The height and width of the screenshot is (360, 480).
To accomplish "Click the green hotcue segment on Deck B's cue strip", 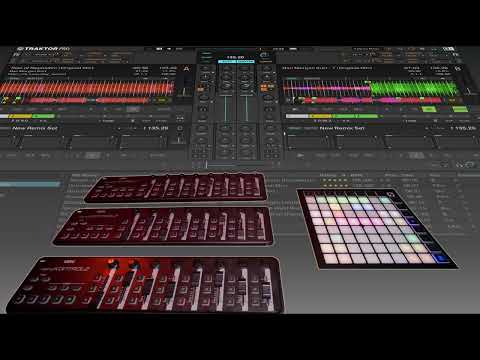I will [355, 116].
